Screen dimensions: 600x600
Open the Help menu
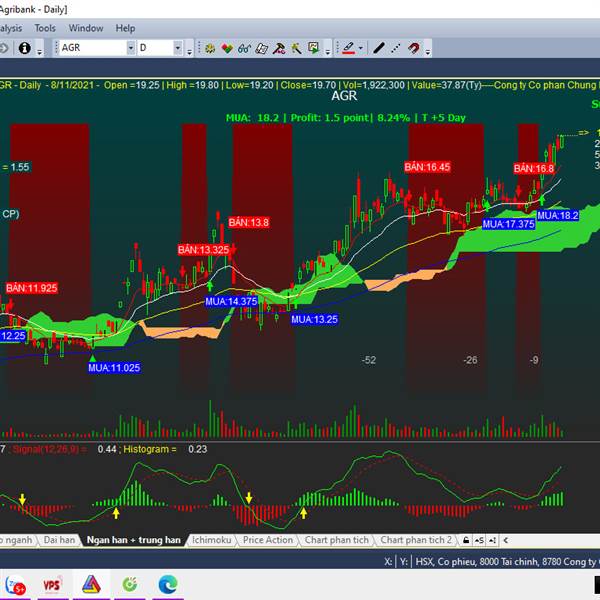tap(126, 28)
